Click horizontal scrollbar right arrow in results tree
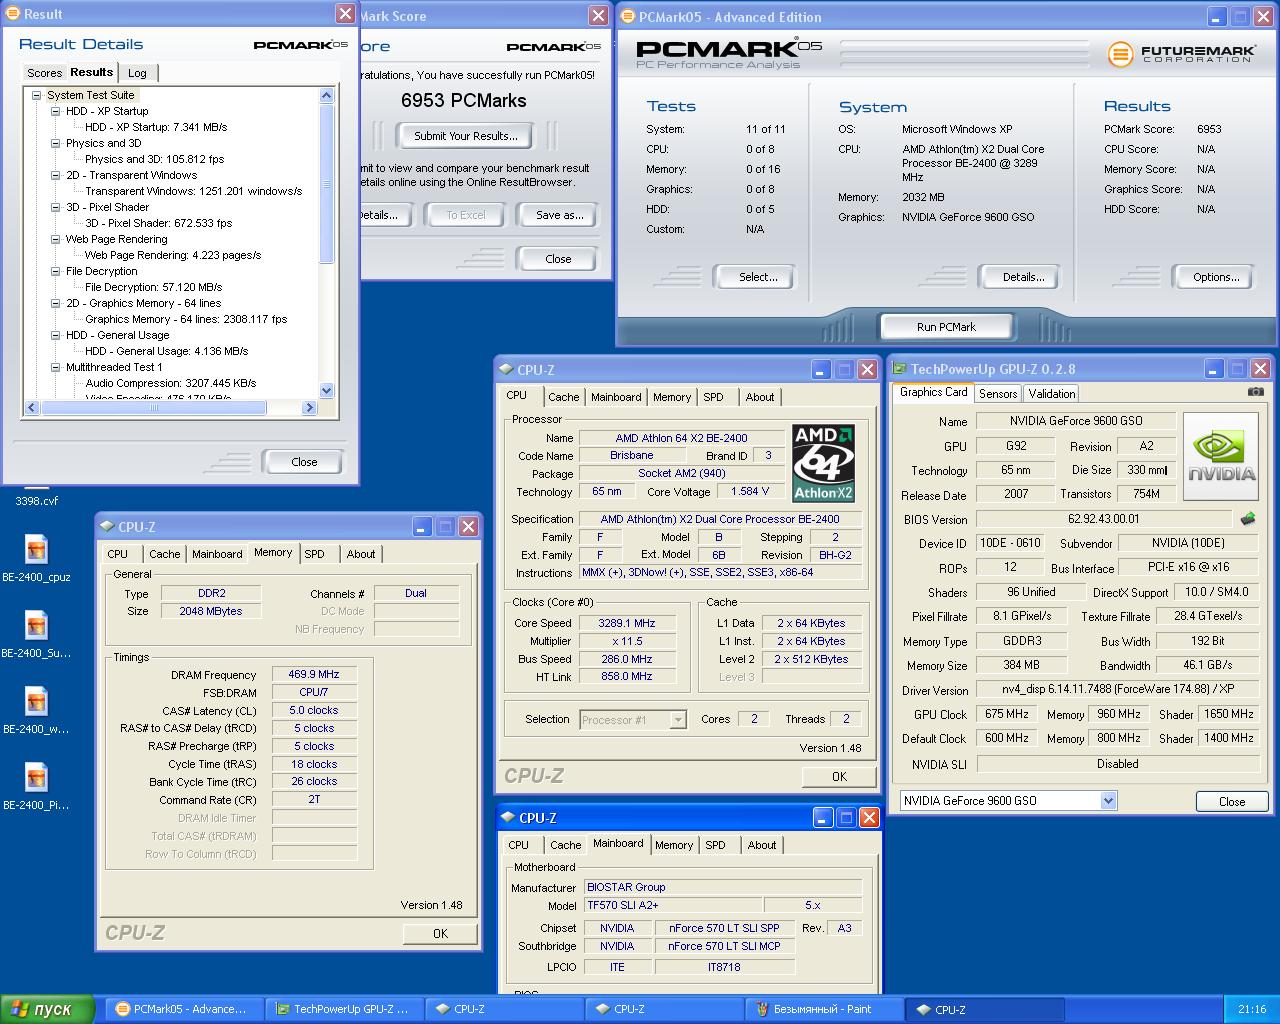The width and height of the screenshot is (1280, 1024). click(x=309, y=407)
